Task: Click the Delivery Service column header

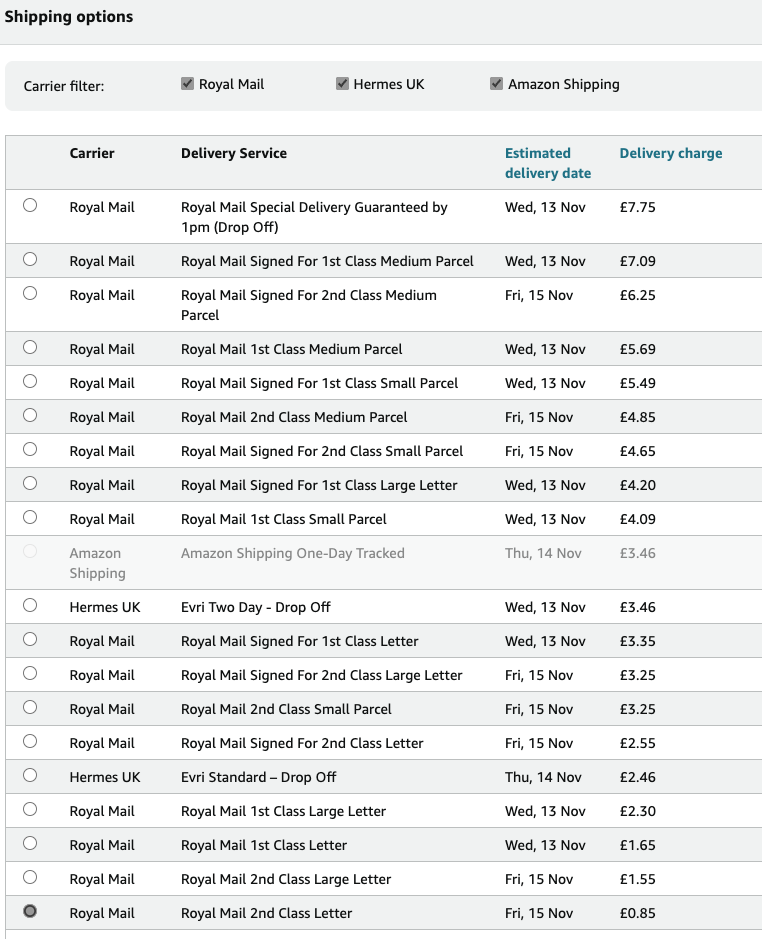Action: [234, 153]
